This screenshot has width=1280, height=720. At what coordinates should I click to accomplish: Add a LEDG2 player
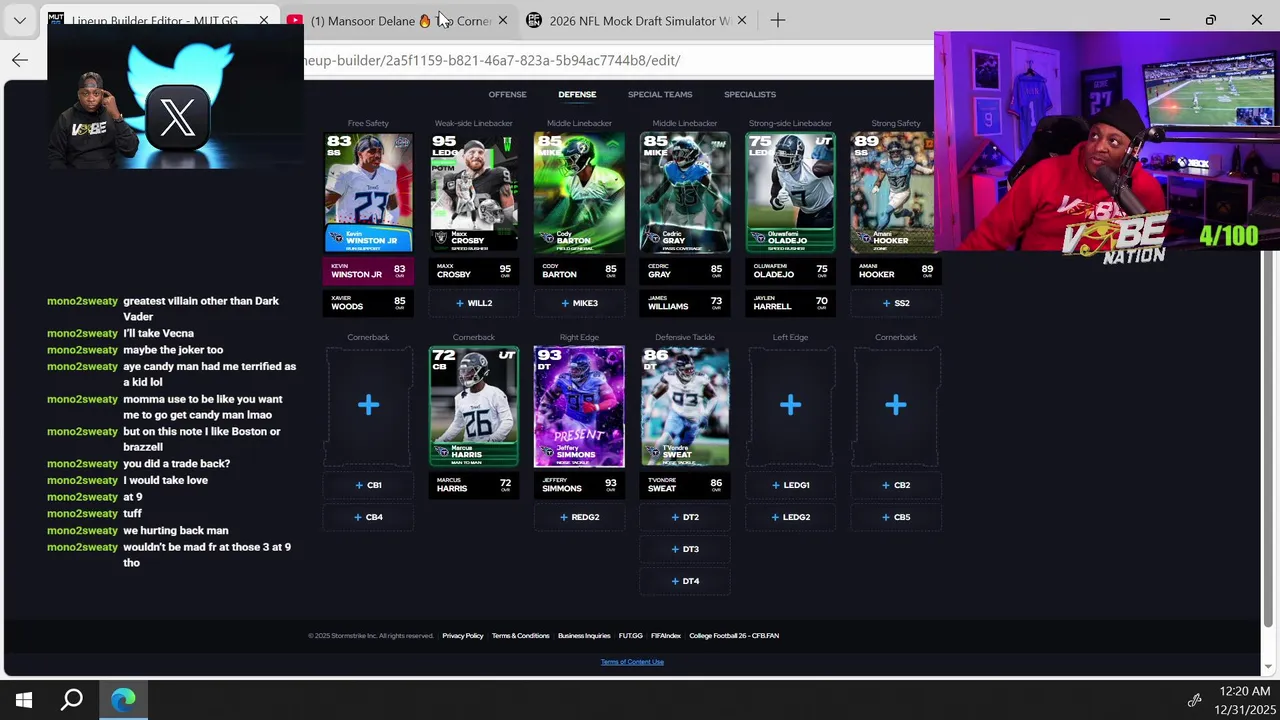tap(790, 517)
